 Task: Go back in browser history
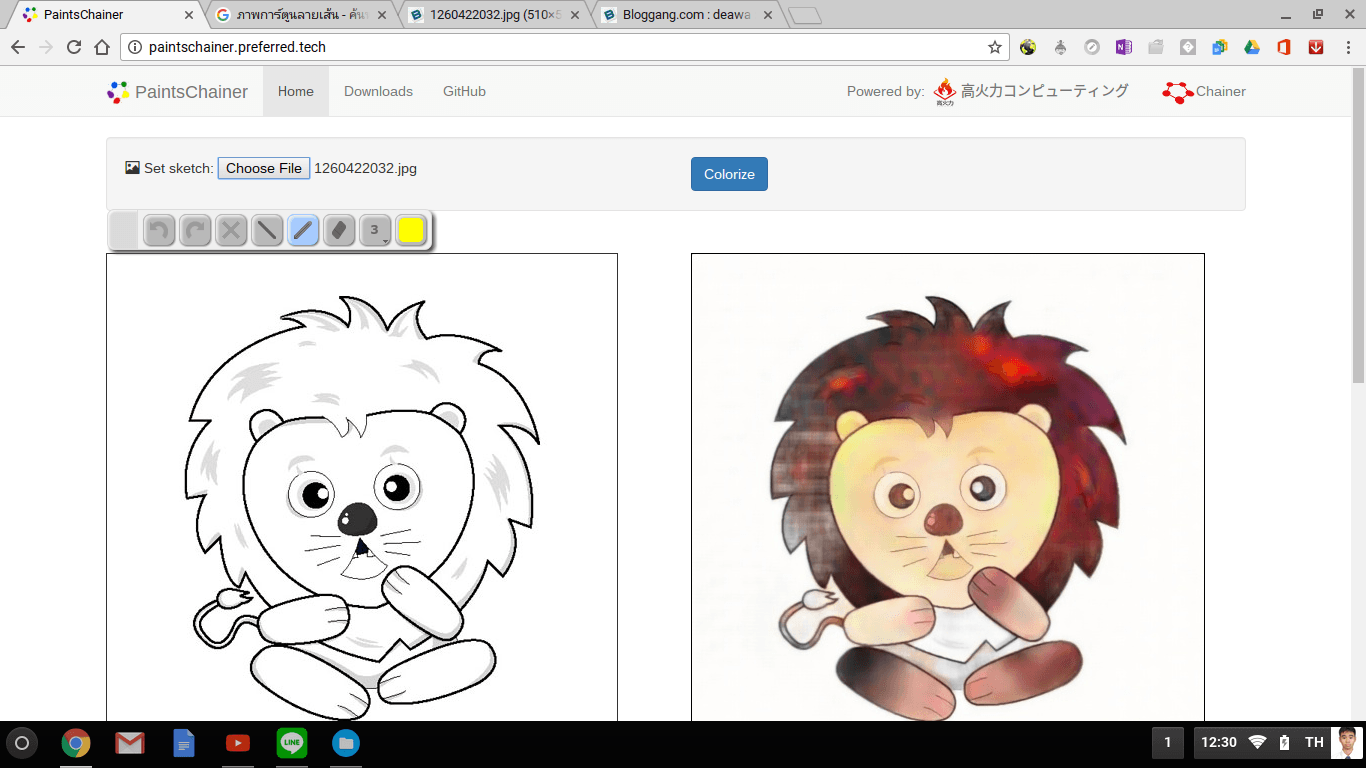tap(18, 47)
